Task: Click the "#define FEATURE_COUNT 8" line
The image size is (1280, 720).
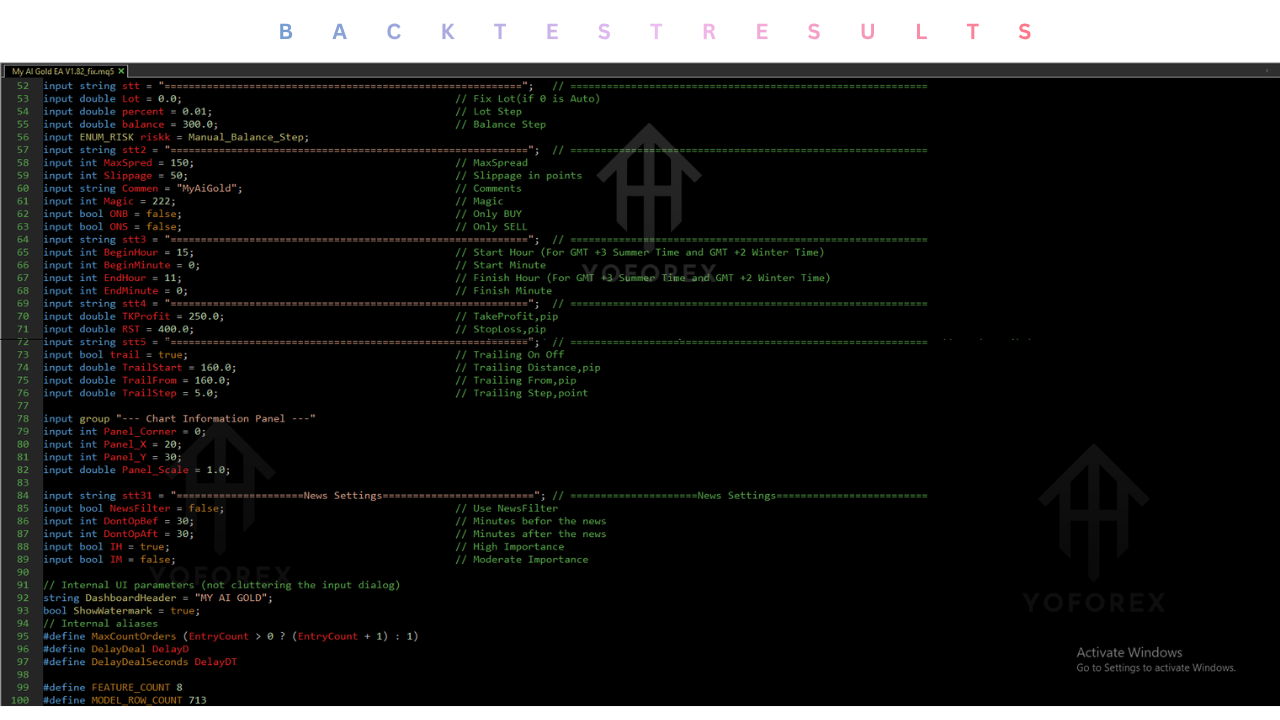Action: point(112,688)
